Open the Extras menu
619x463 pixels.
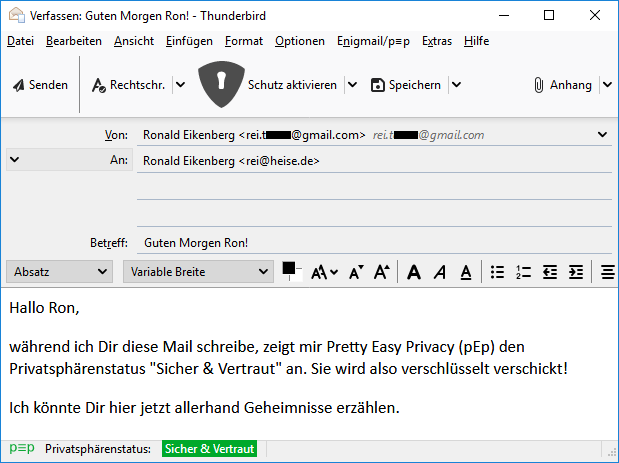coord(437,41)
